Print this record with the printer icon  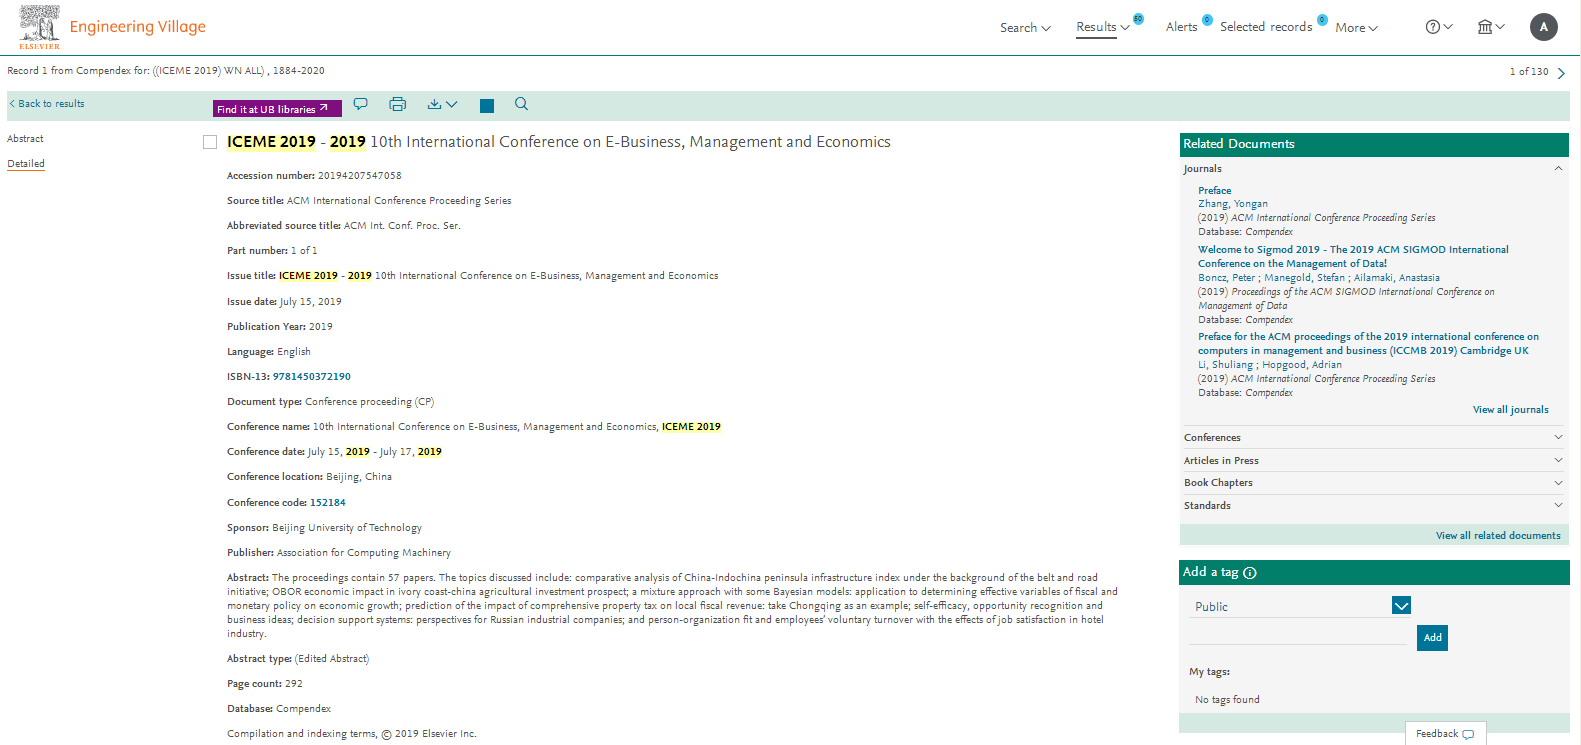tap(397, 104)
